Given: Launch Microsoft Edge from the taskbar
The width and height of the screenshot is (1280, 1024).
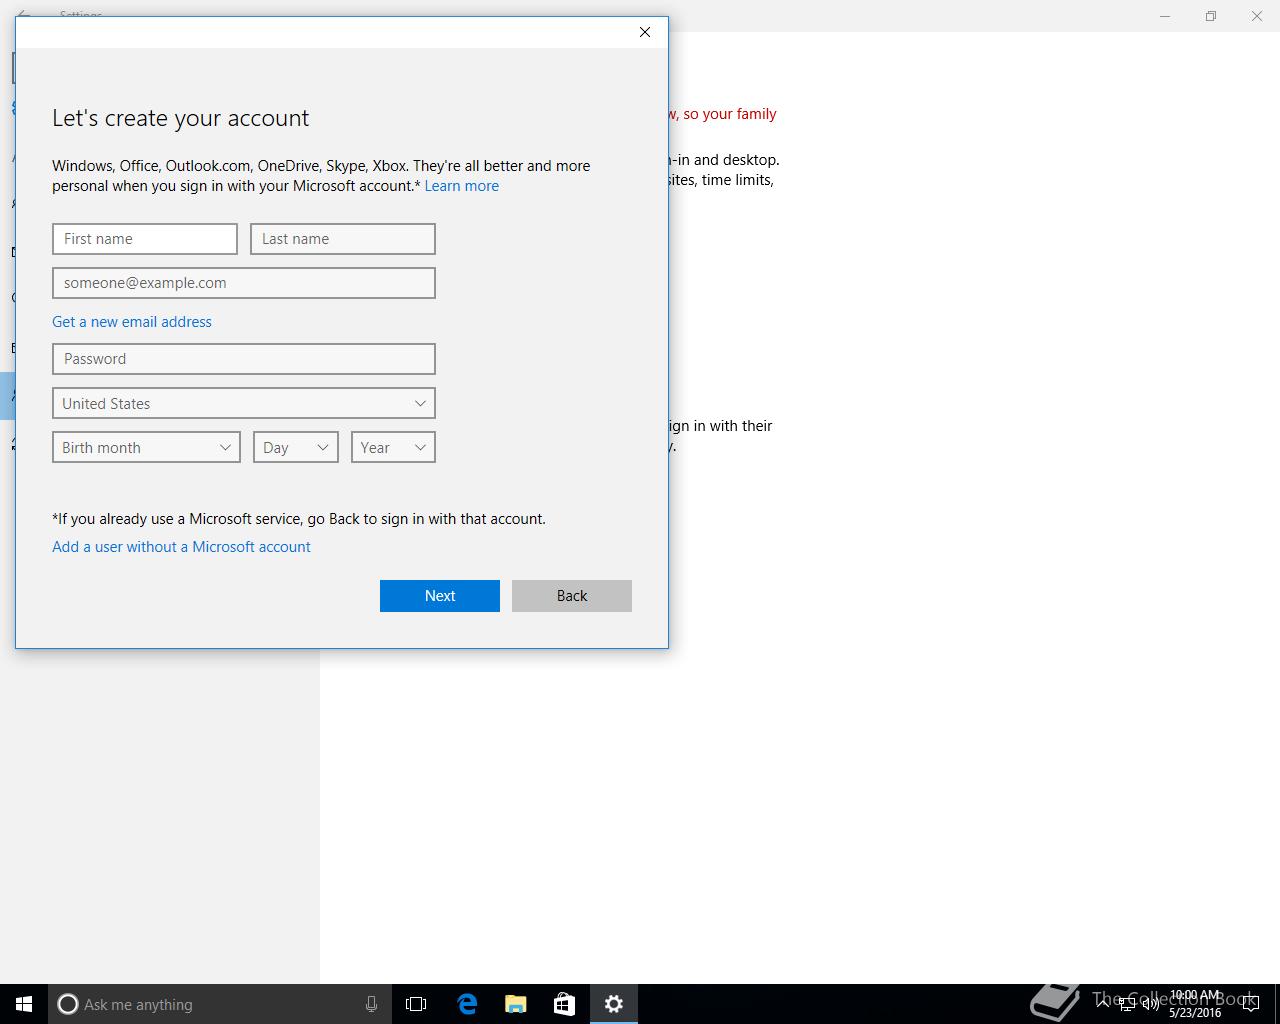Looking at the screenshot, I should 467,1004.
